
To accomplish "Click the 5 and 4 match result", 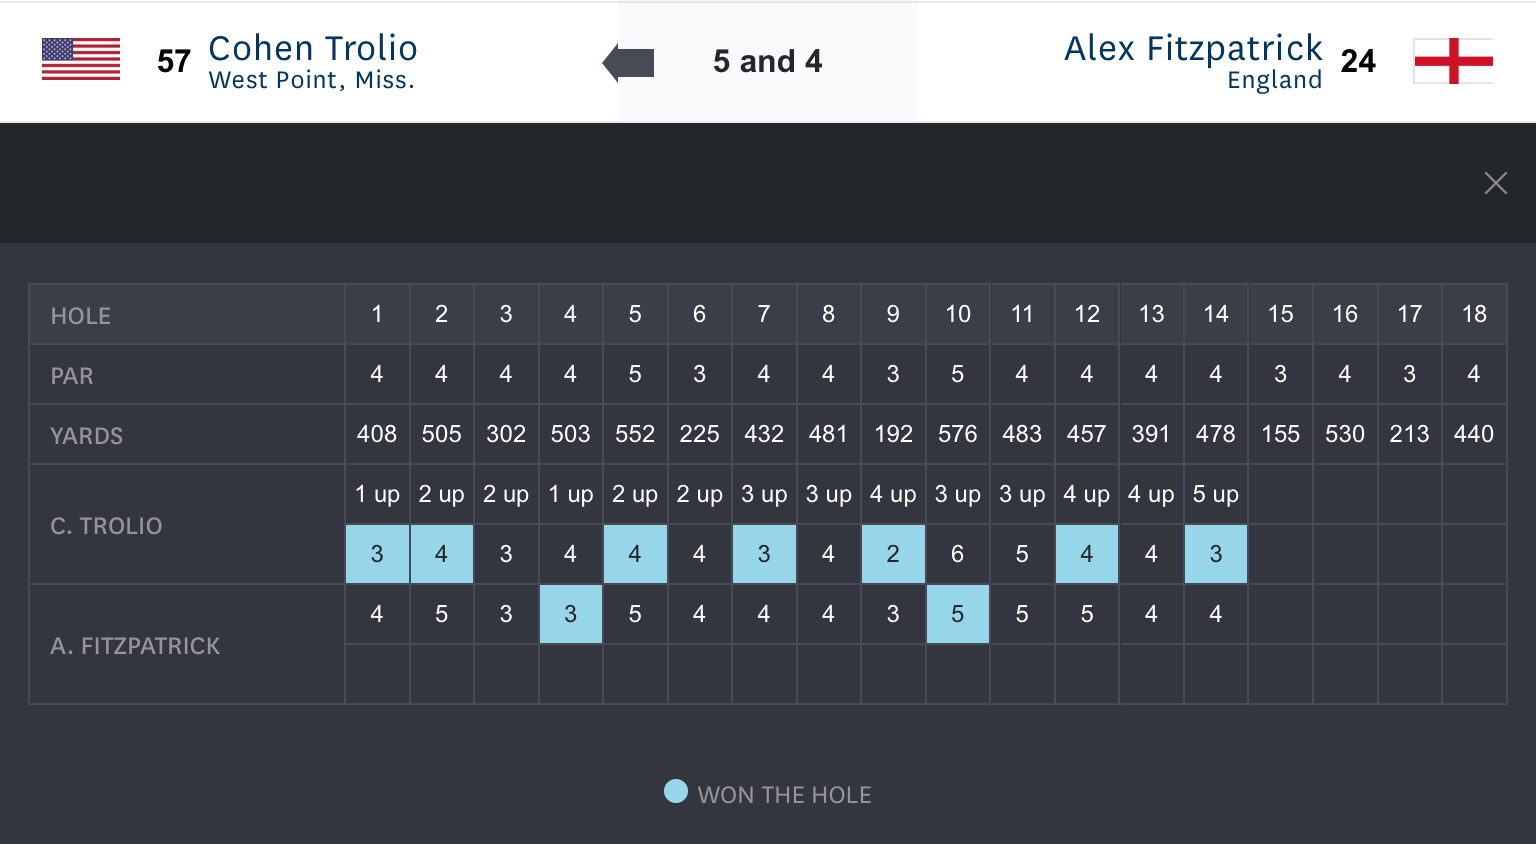I will pyautogui.click(x=767, y=62).
